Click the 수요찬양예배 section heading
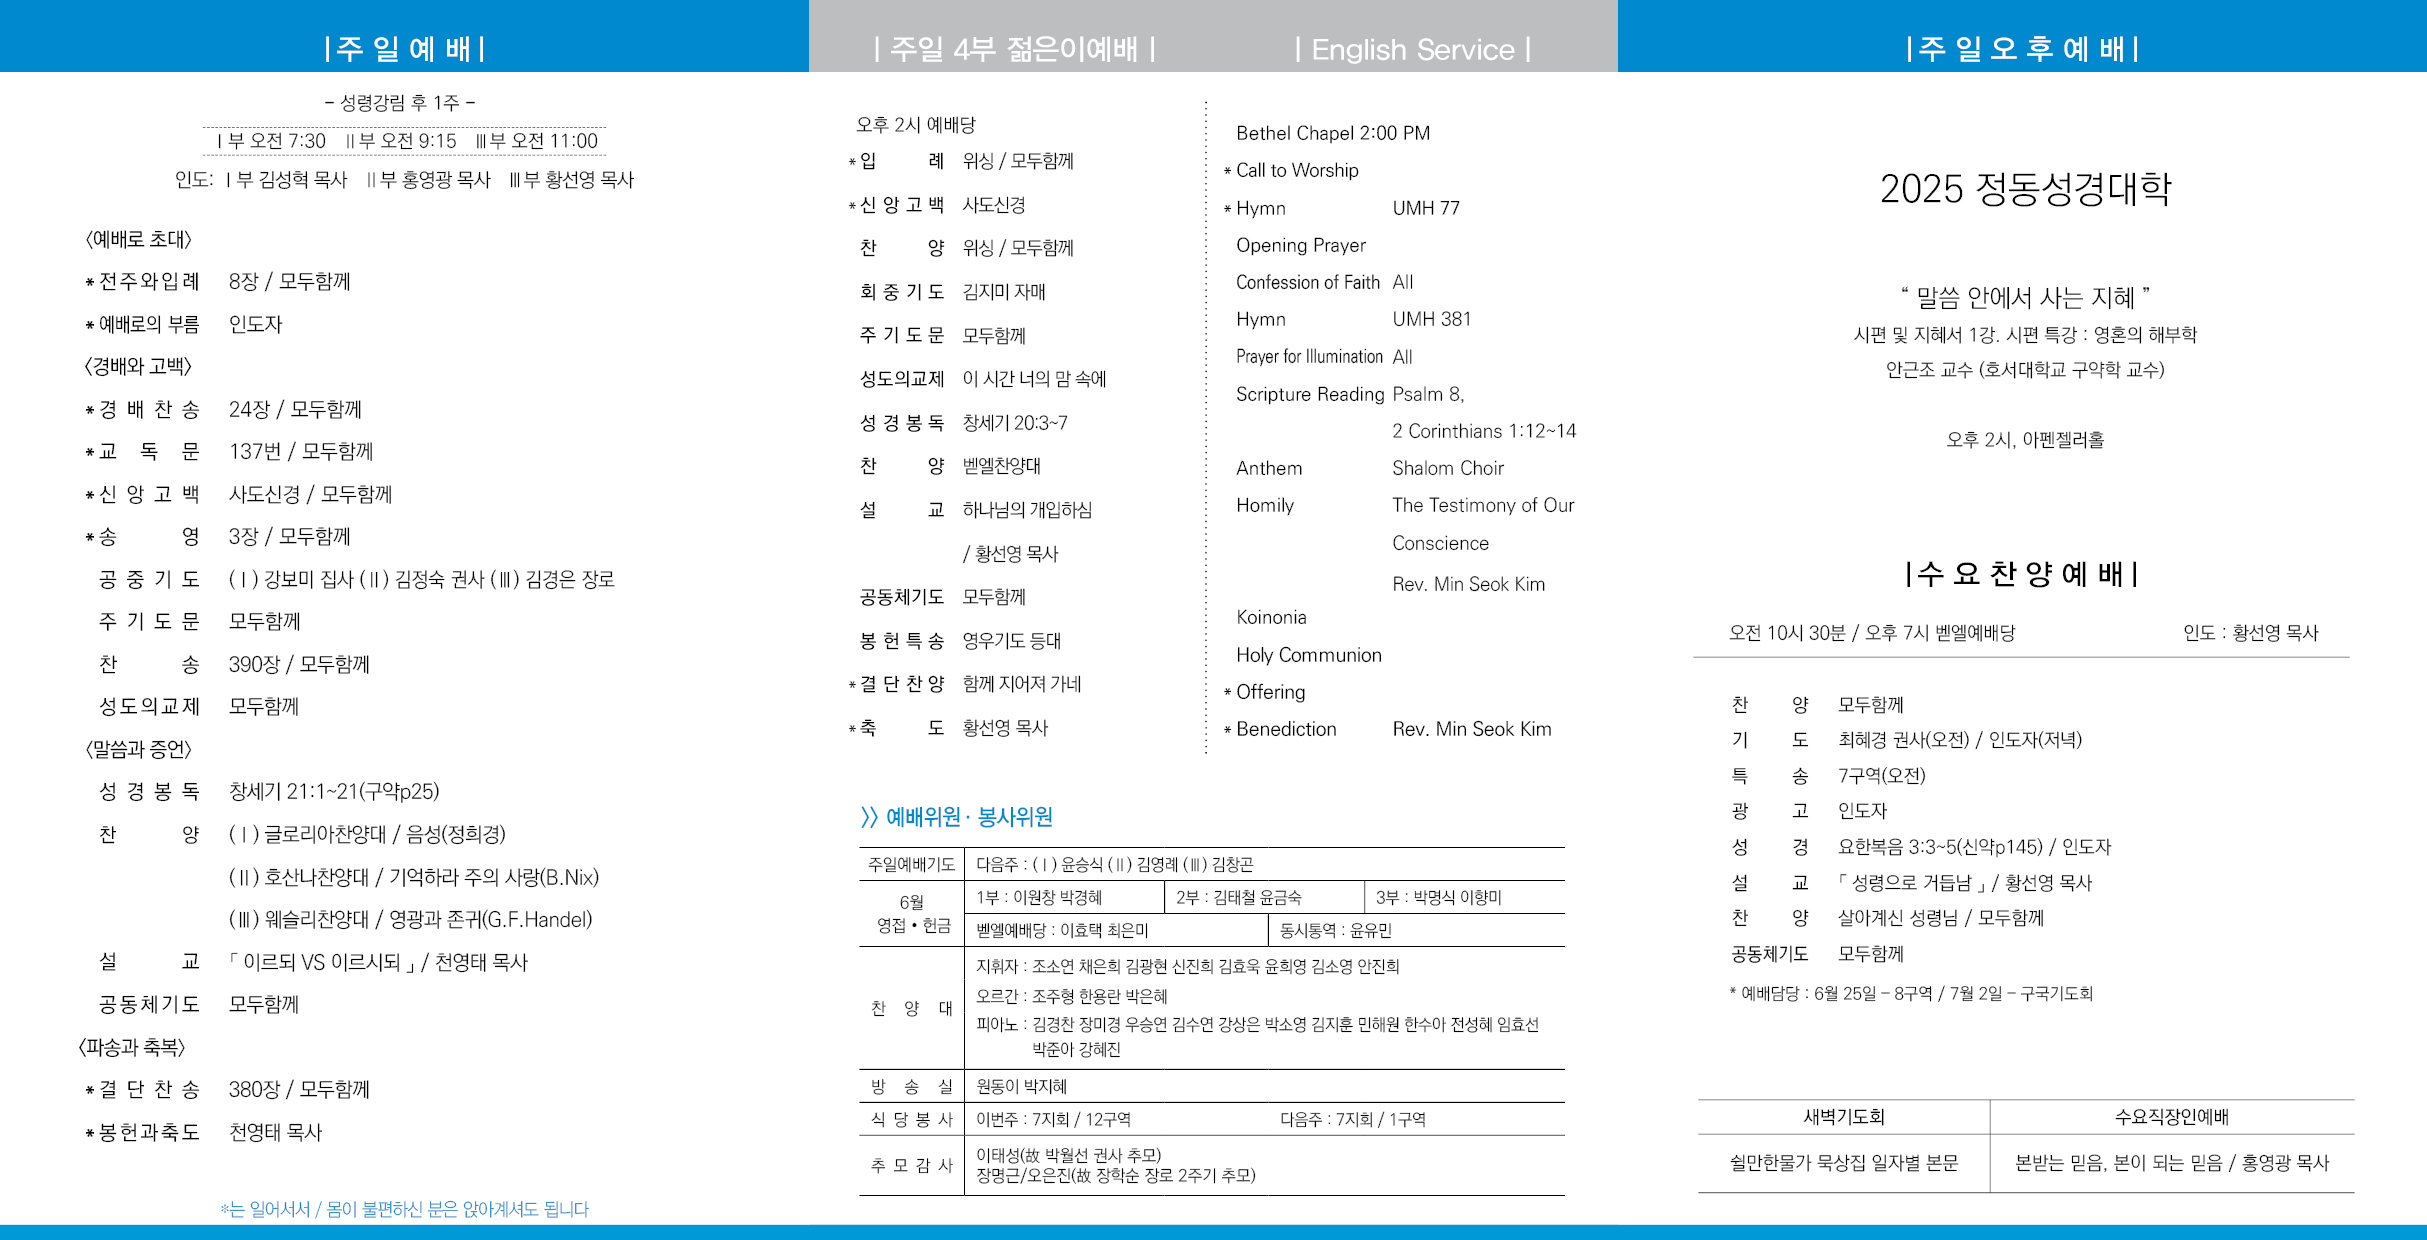 (x=2021, y=573)
